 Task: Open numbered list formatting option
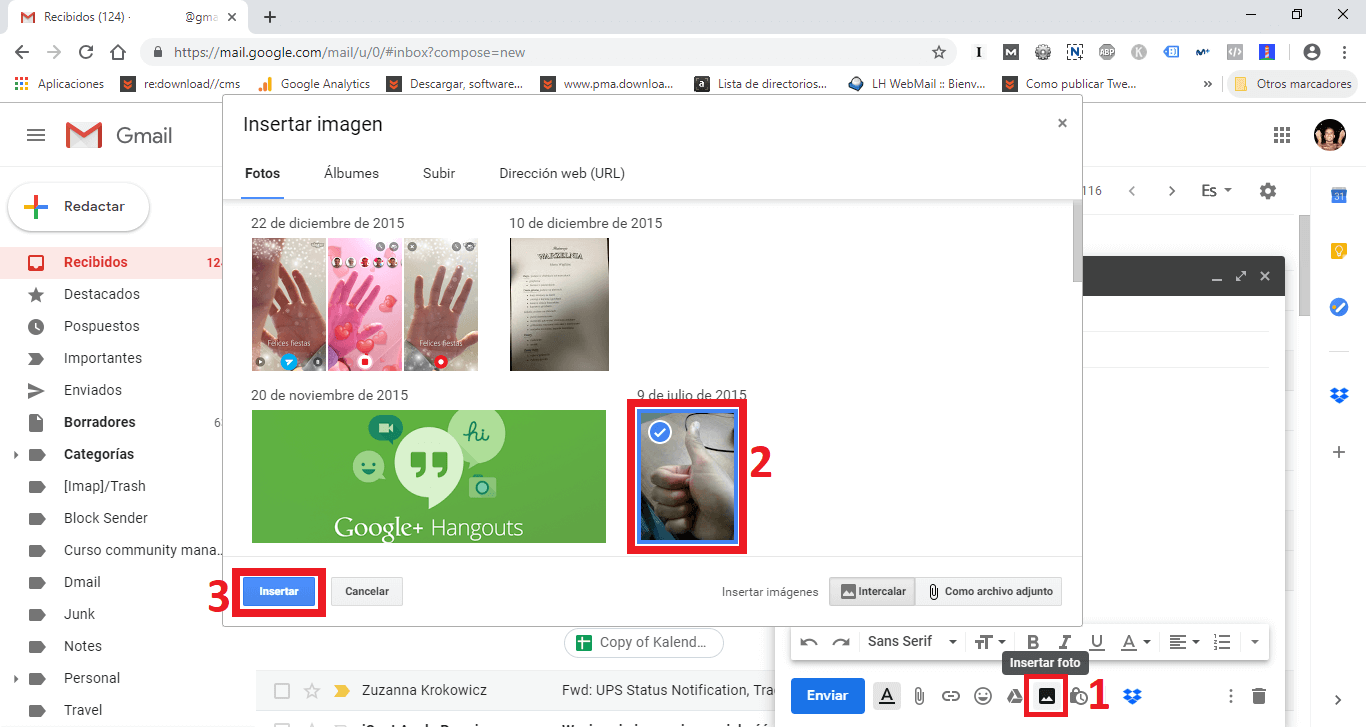coord(1221,642)
